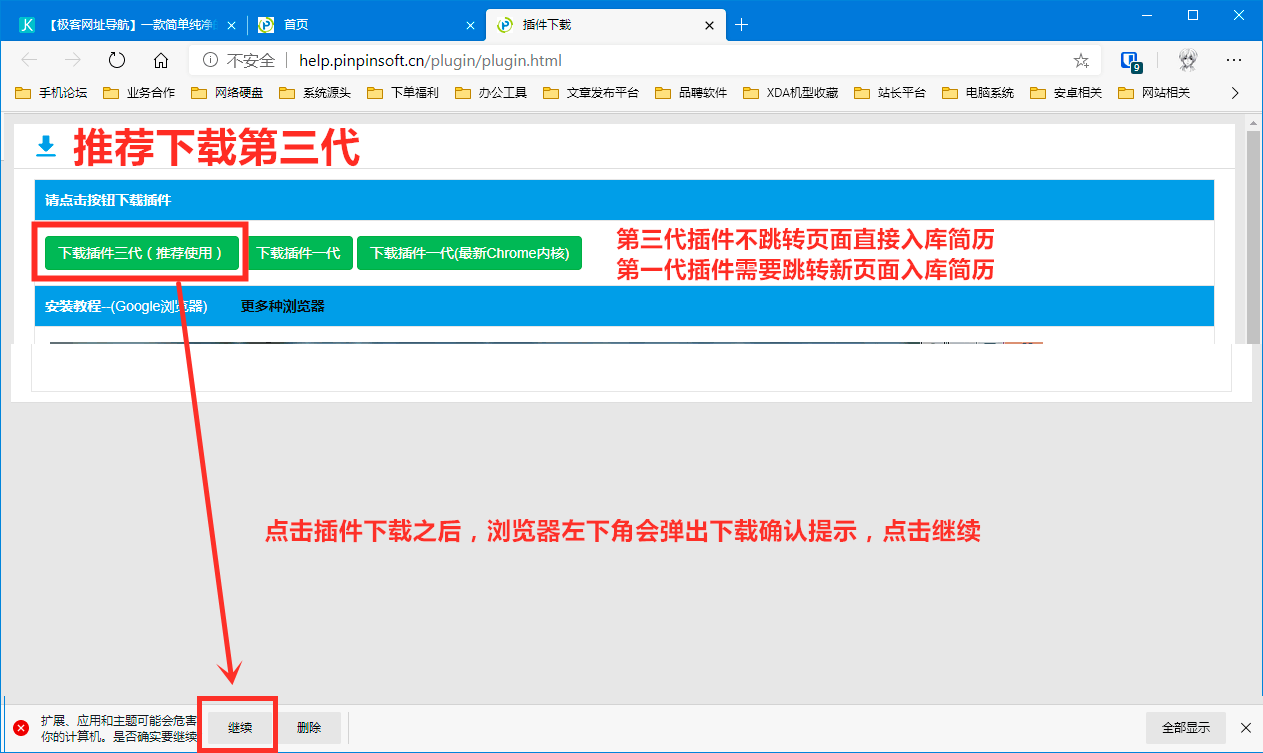Click the back navigation arrow
Viewport: 1263px width, 753px height.
click(31, 60)
